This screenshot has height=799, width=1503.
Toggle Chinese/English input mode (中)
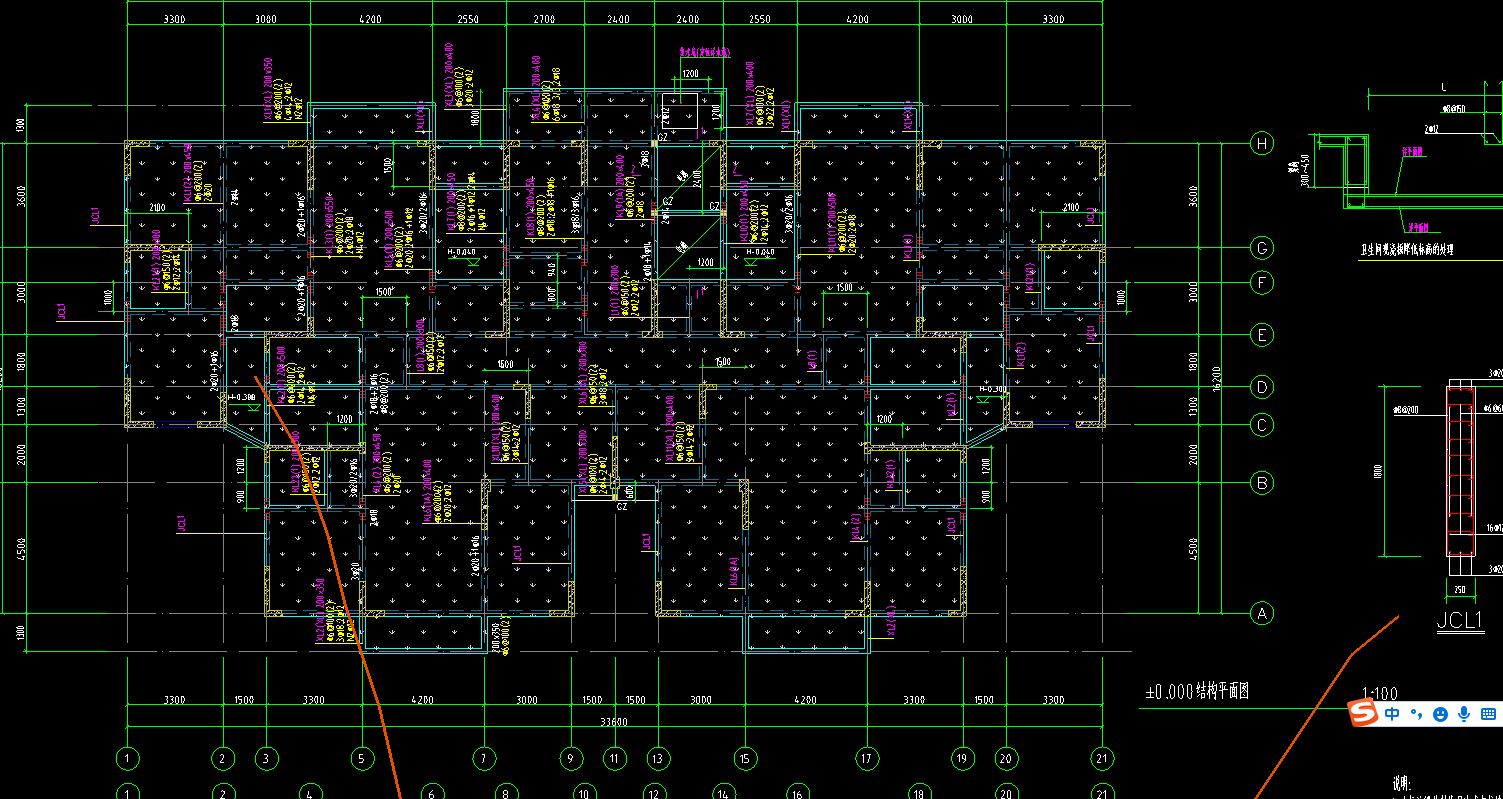coord(1392,714)
